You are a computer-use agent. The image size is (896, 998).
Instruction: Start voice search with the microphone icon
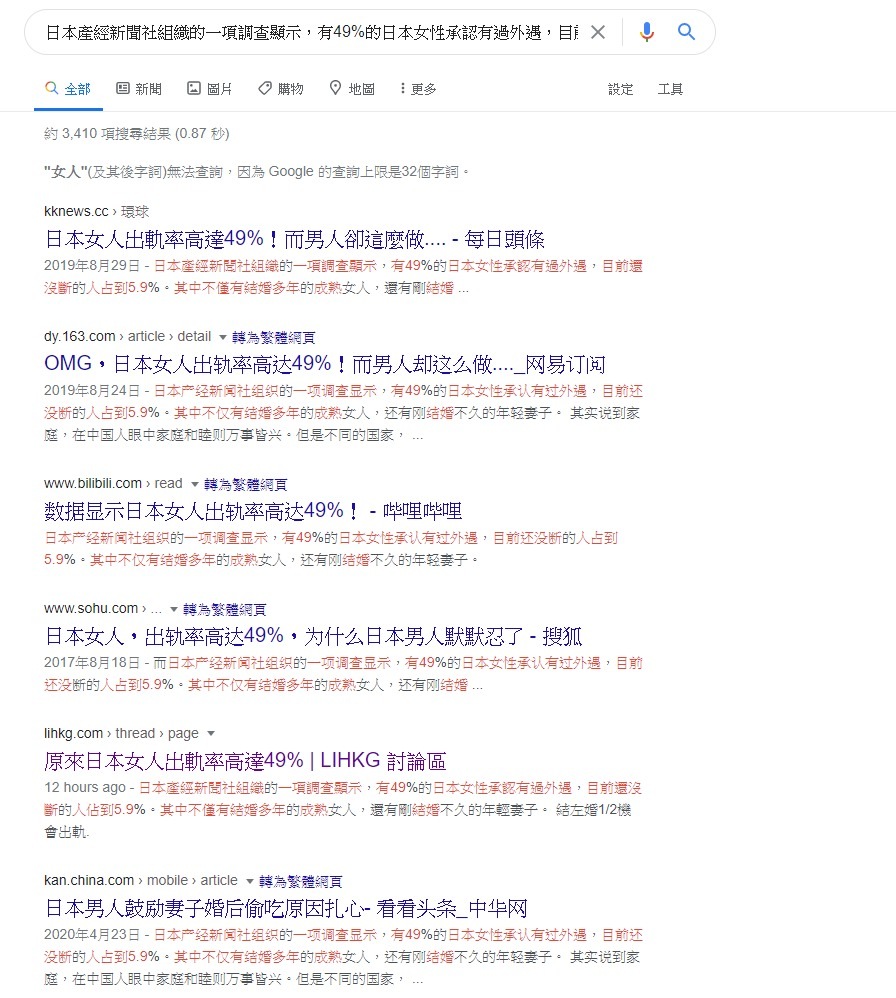(x=647, y=32)
